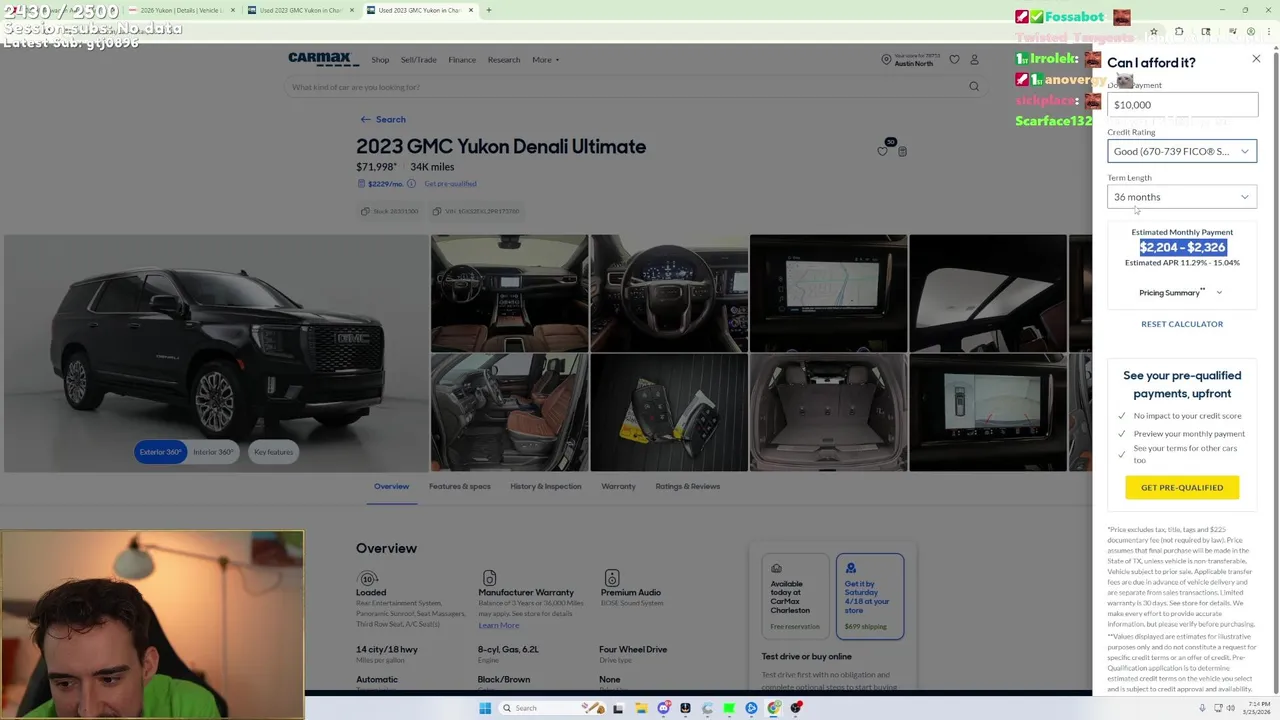Screen dimensions: 1280x720
Task: Go back via the Search arrow link
Action: tap(383, 119)
